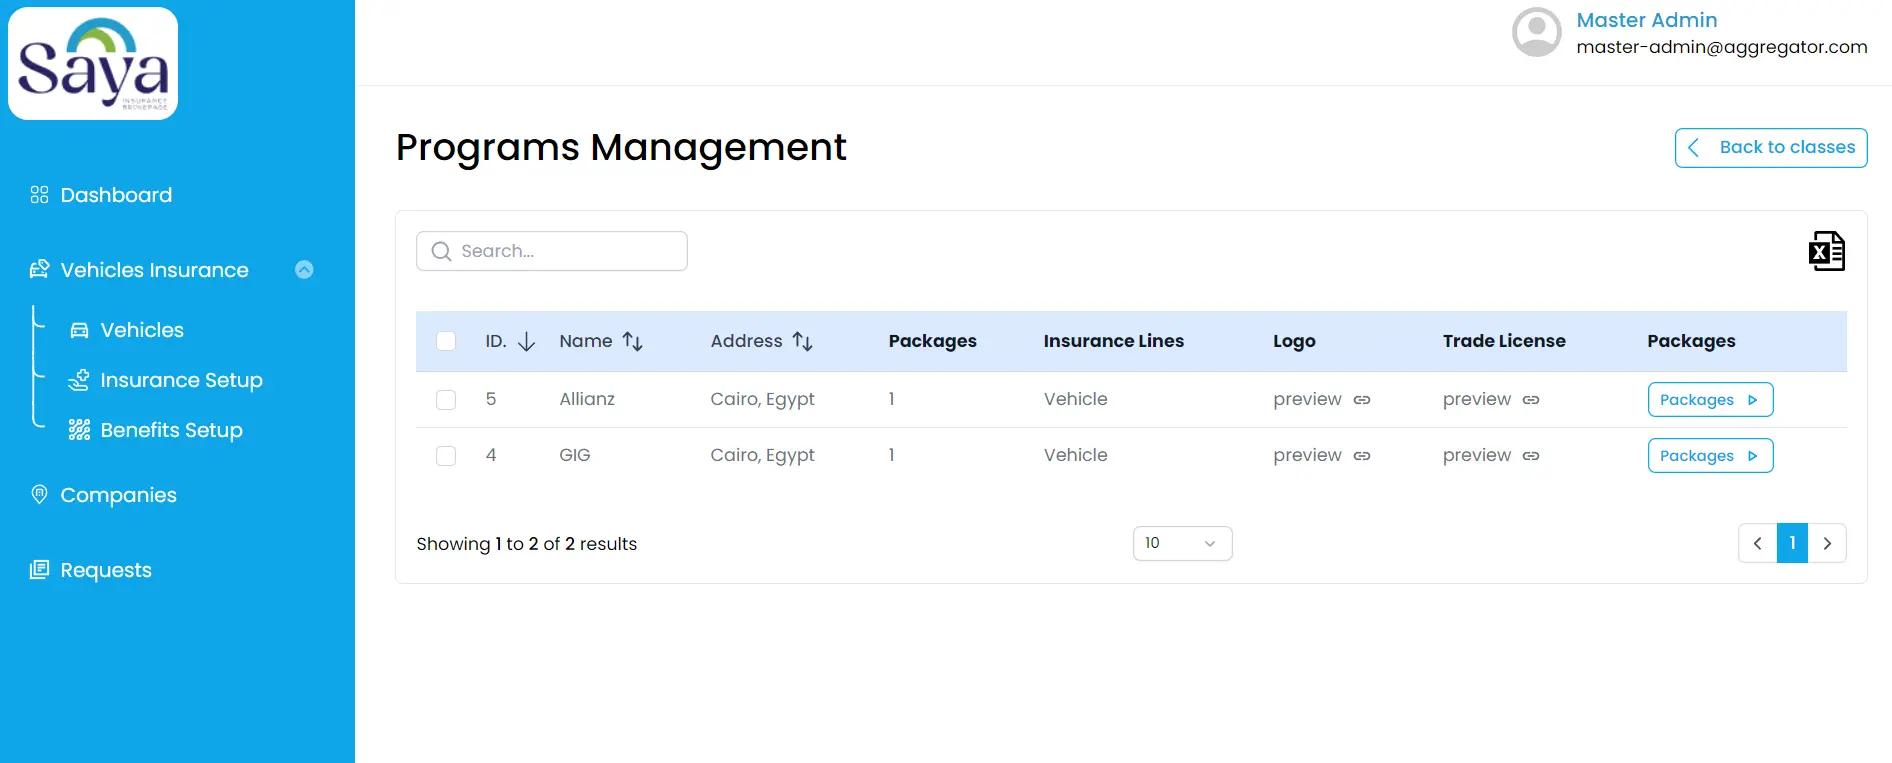This screenshot has height=763, width=1892.
Task: Click the Vehicles Insurance sidebar icon
Action: click(x=39, y=270)
